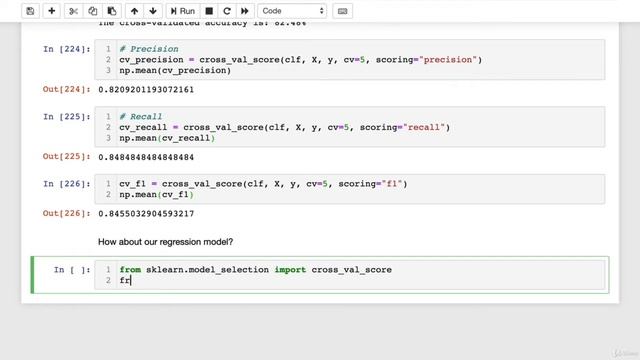Select output value 0.8209201193072161
This screenshot has width=640, height=360.
point(146,90)
